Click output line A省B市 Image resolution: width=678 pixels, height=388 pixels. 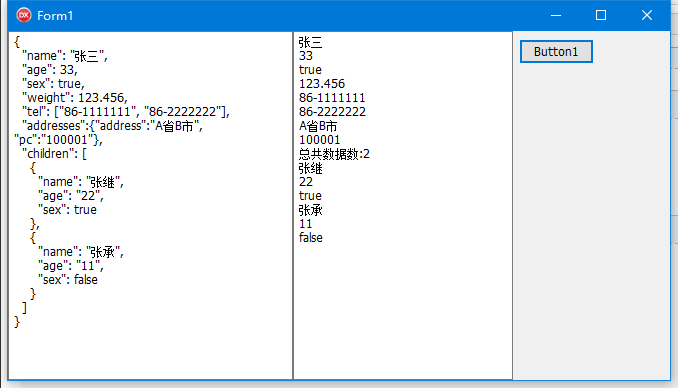pos(318,126)
